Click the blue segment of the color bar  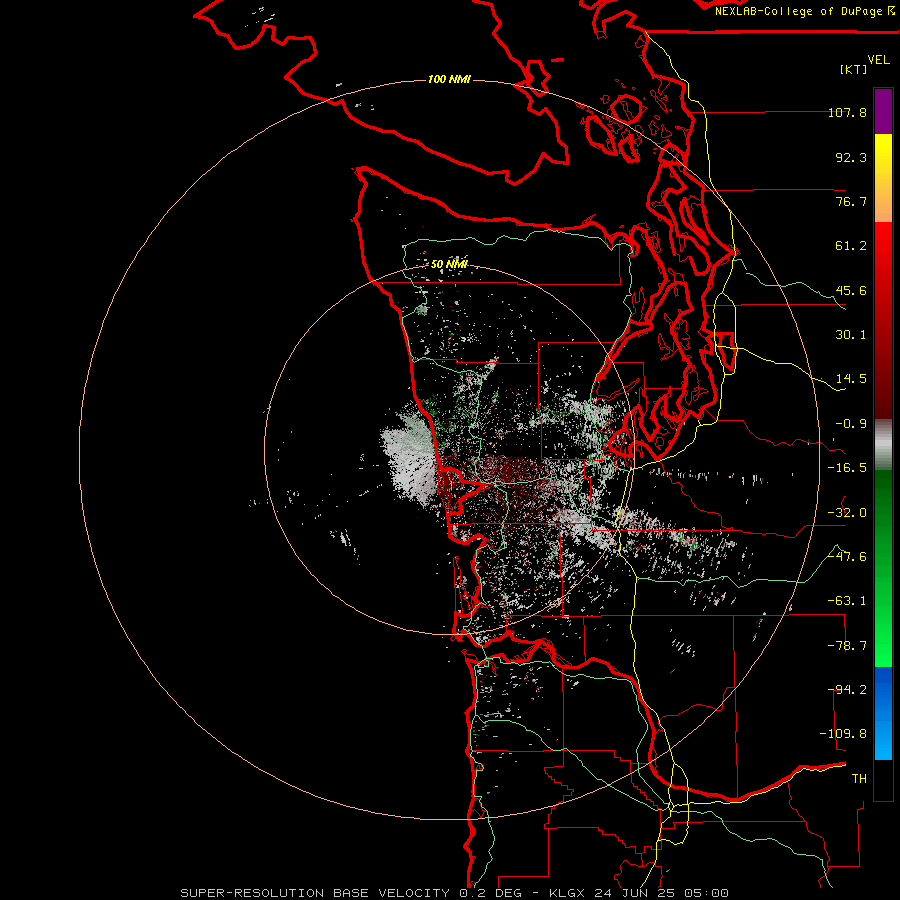883,713
